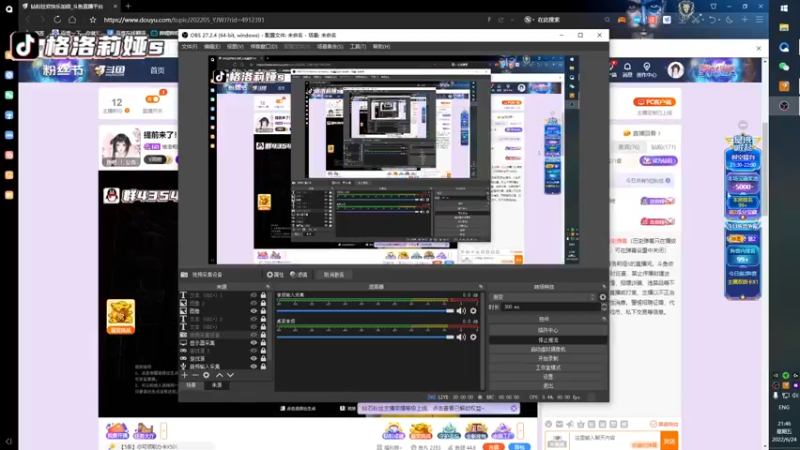Hide the 游戏源 source via eye icon
Screen dimensions: 800x450
point(254,359)
